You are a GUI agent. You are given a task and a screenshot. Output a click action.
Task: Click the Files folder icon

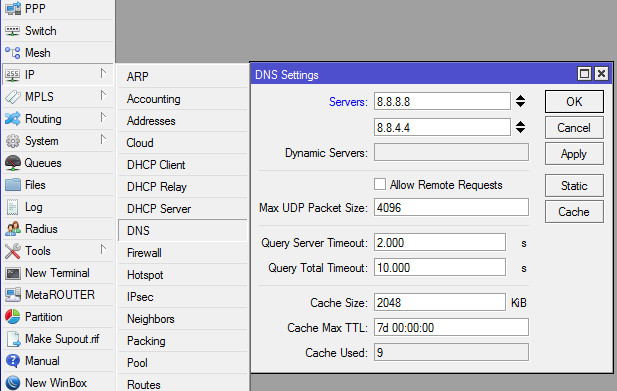click(13, 184)
